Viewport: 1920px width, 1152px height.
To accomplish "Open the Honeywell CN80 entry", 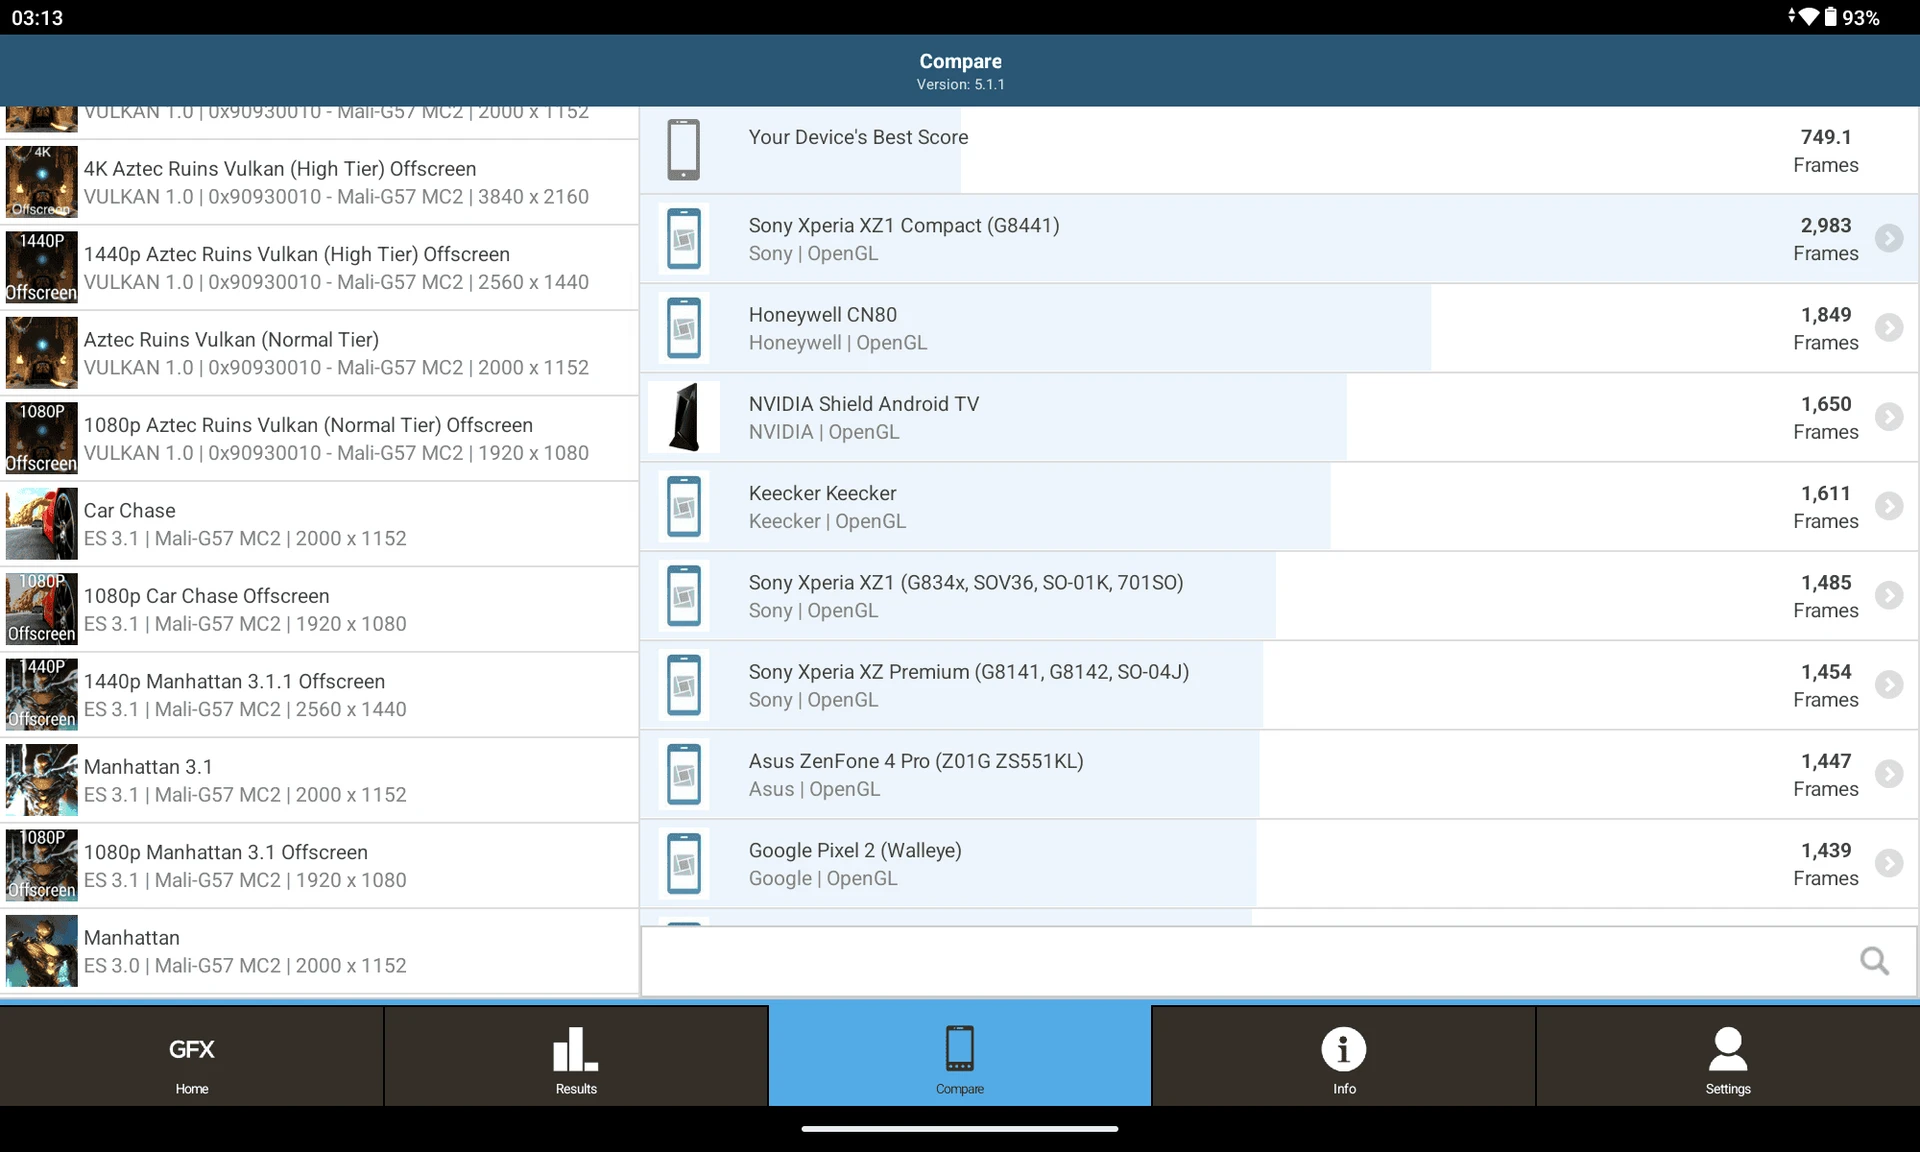I will pos(1279,328).
